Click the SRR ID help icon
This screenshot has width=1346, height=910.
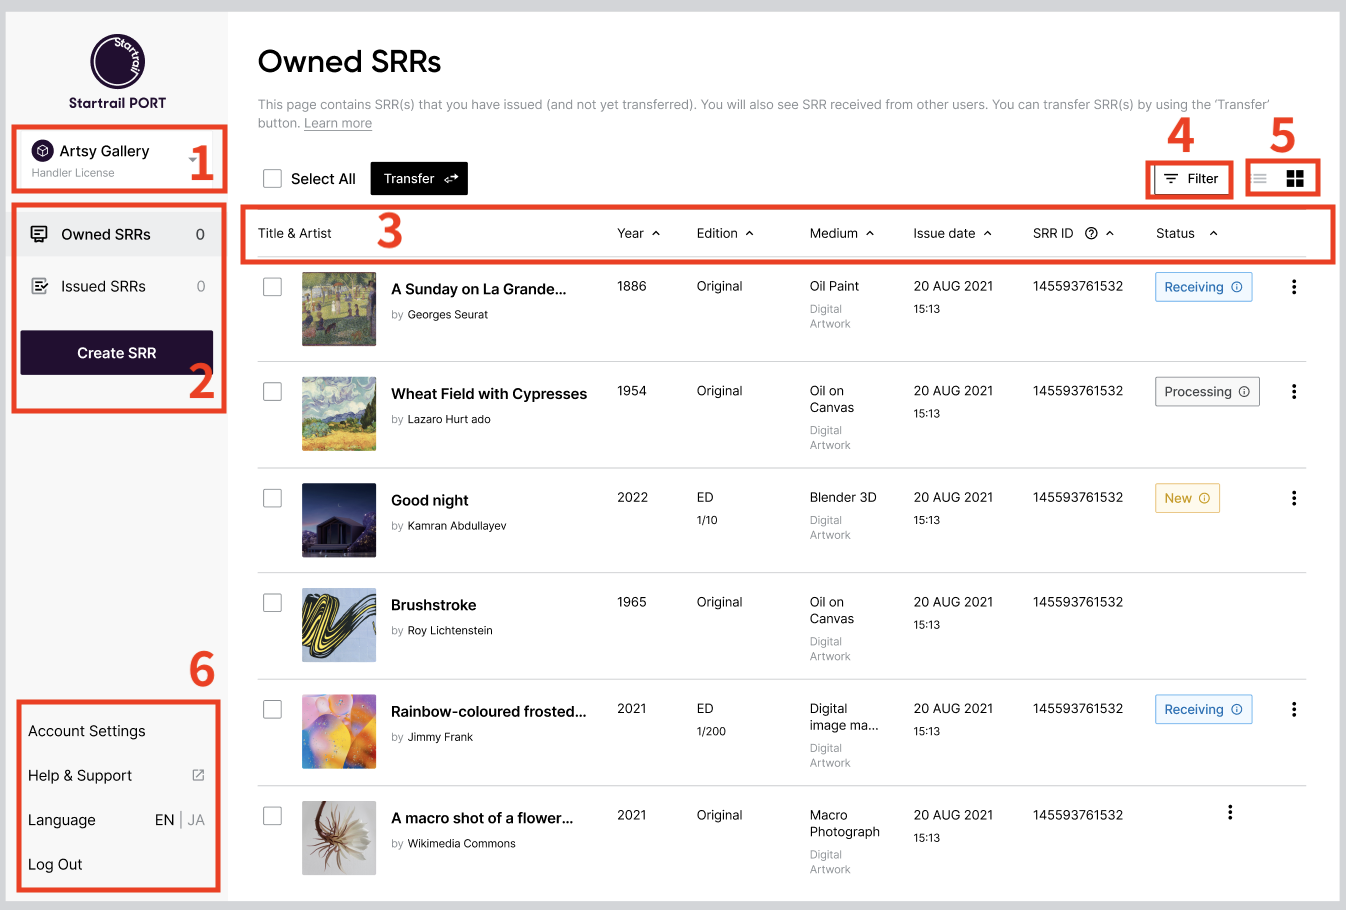[x=1091, y=234]
